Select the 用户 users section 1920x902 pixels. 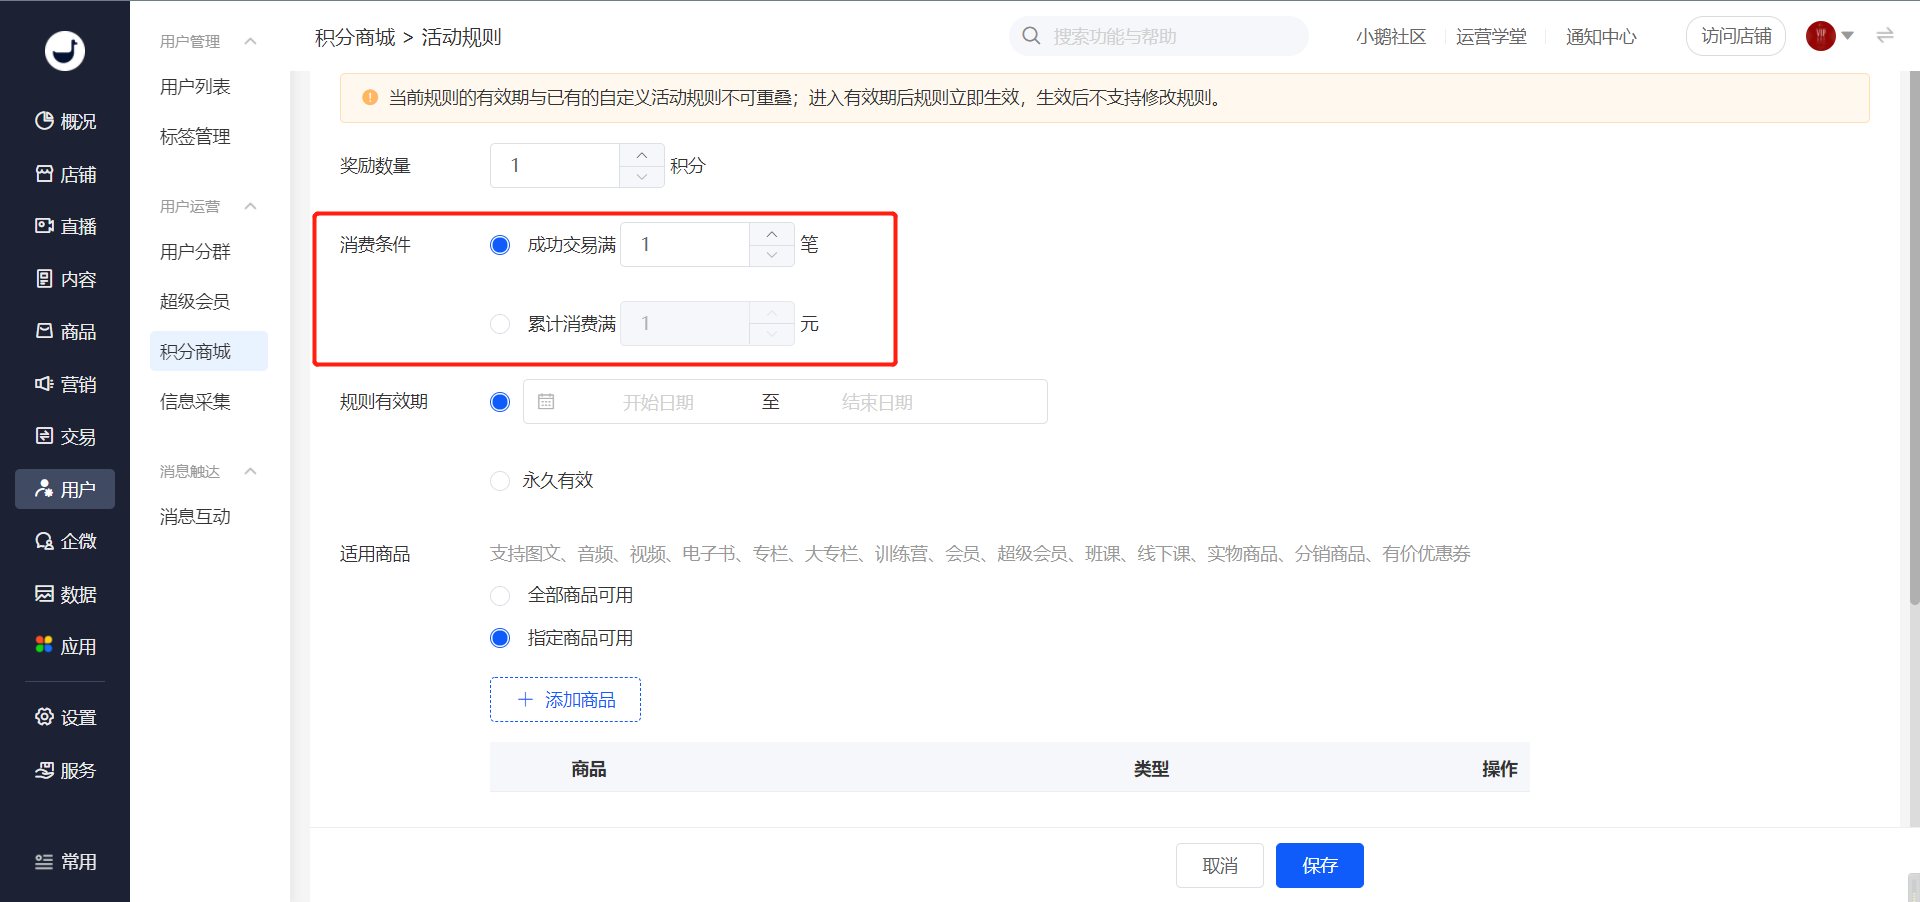click(65, 489)
